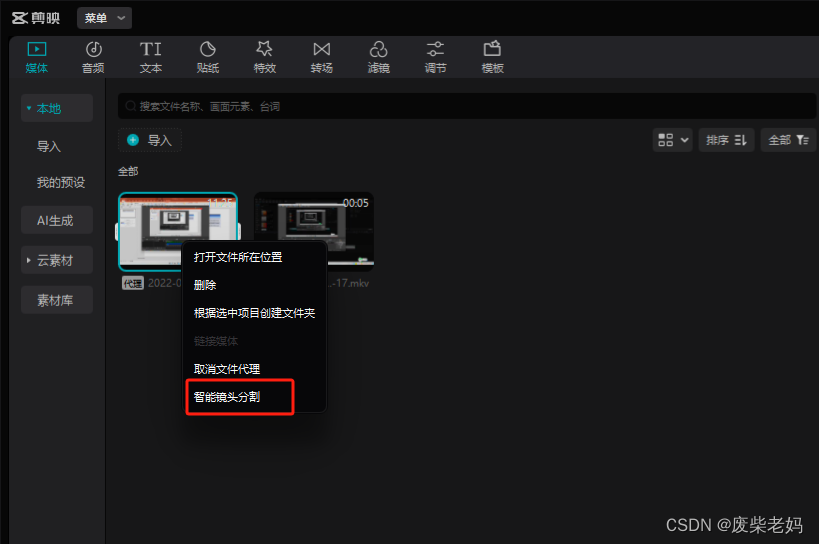The image size is (819, 544).
Task: Open the AI生成 section
Action: tap(57, 220)
